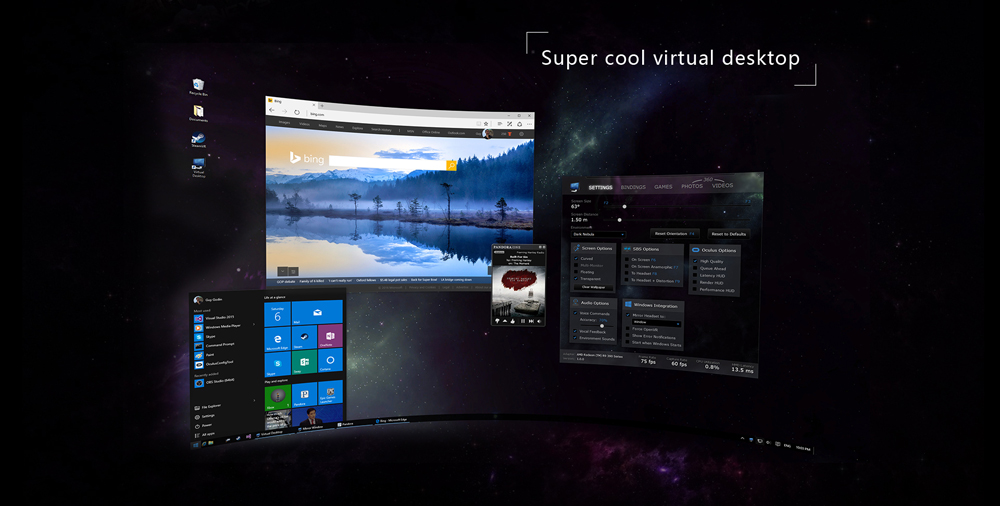Viewport: 1000px width, 506px height.
Task: Open the Mail tile in Start menu
Action: click(x=317, y=313)
